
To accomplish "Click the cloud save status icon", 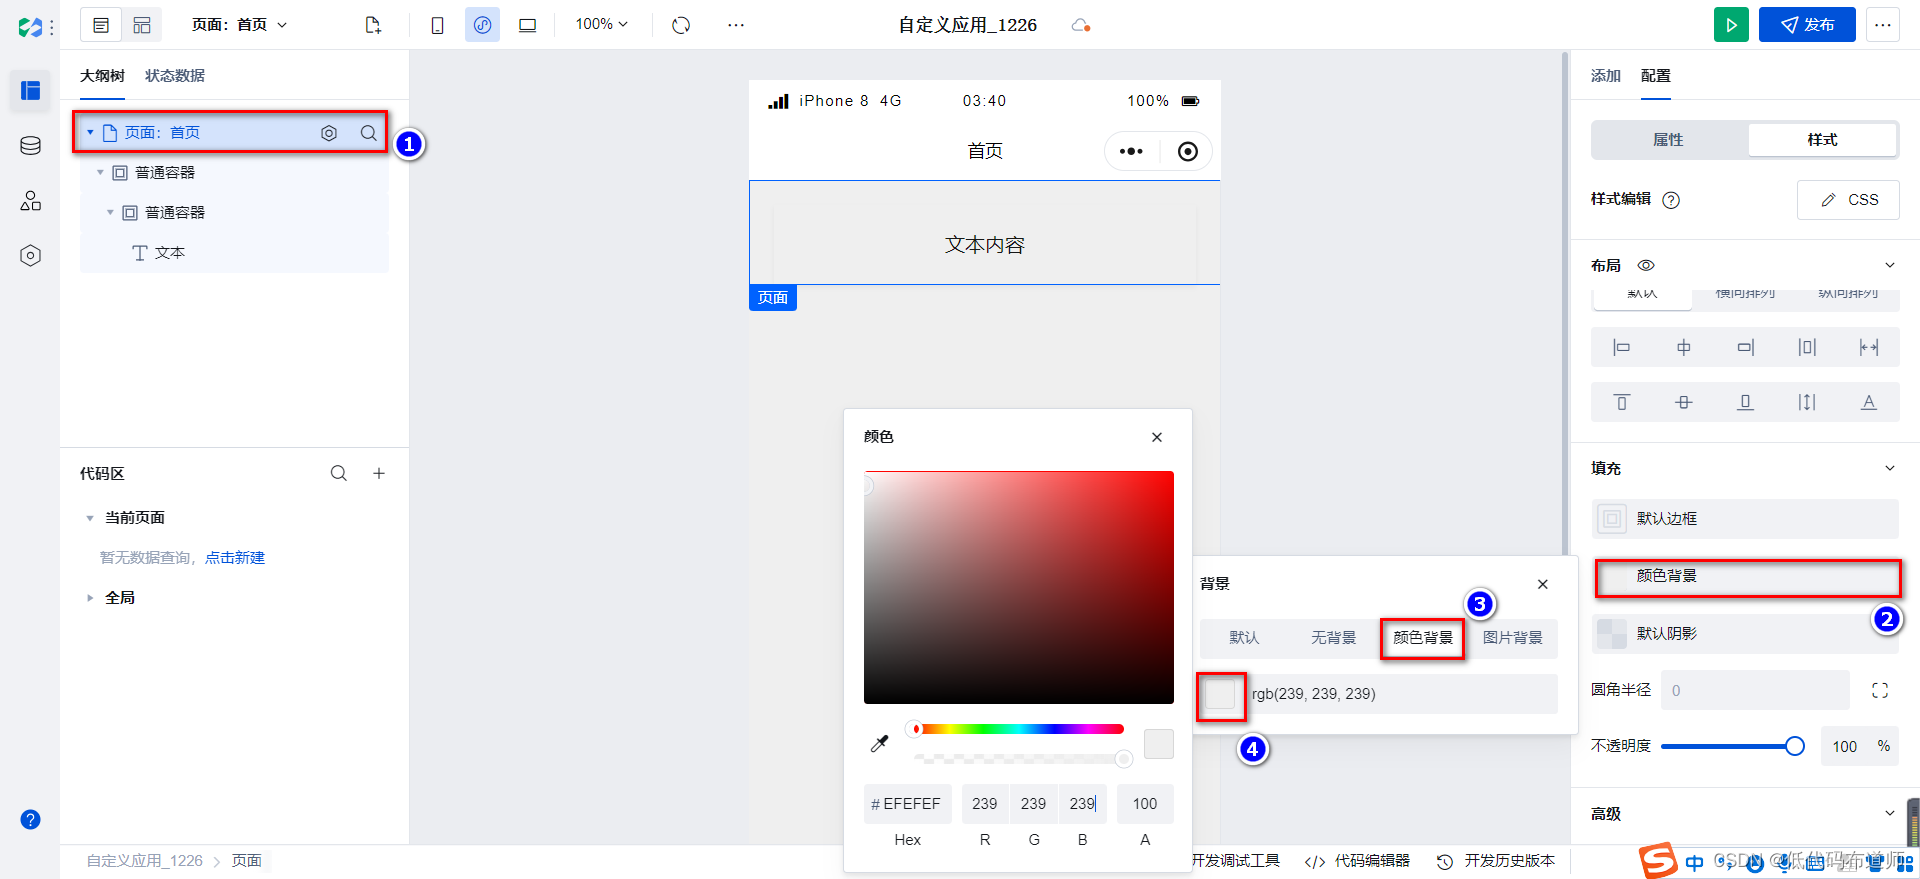I will point(1080,25).
